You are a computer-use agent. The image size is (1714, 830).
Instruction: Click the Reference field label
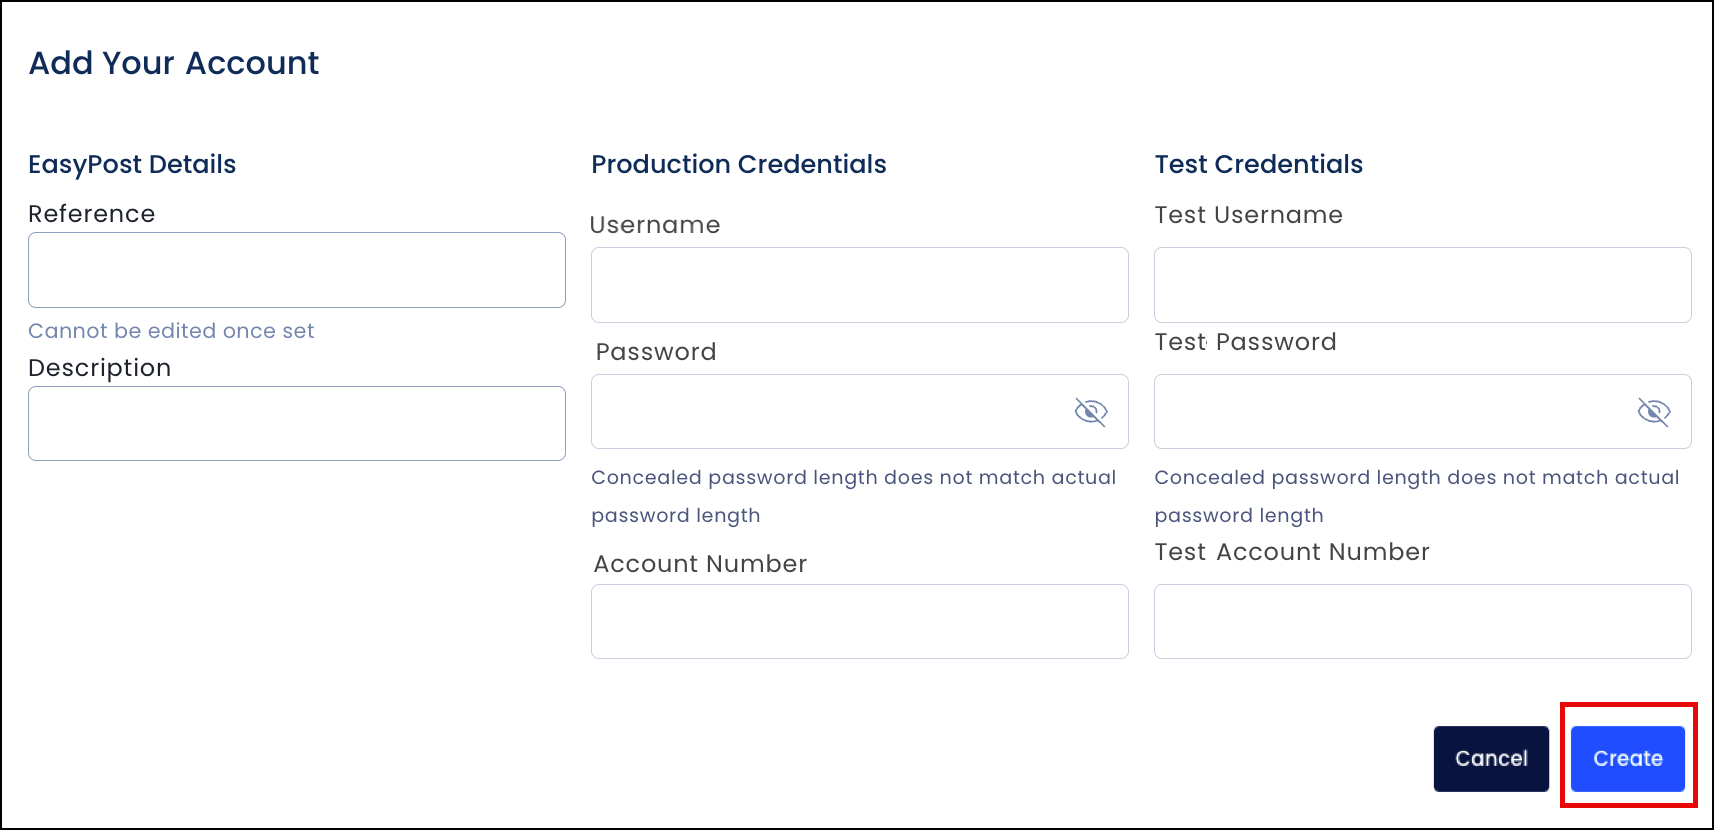(92, 214)
